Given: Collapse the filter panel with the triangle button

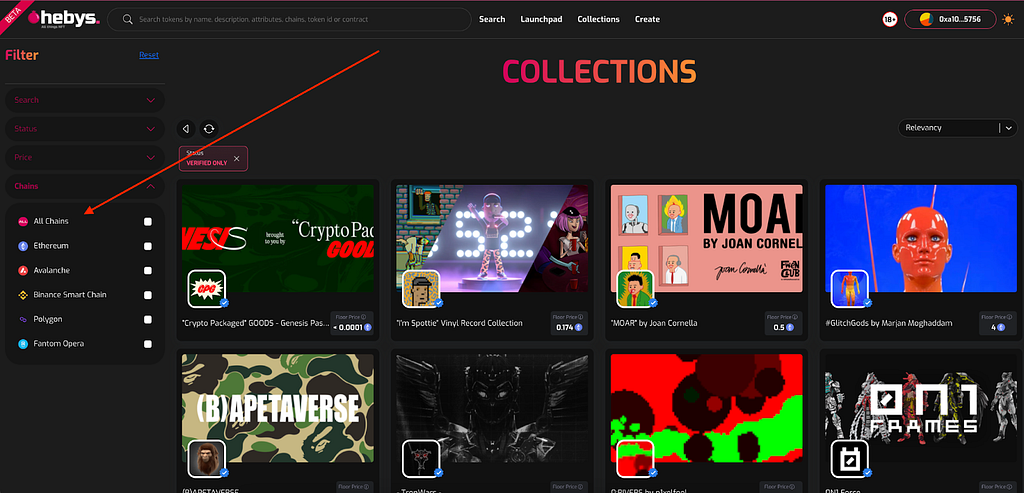Looking at the screenshot, I should click(186, 129).
